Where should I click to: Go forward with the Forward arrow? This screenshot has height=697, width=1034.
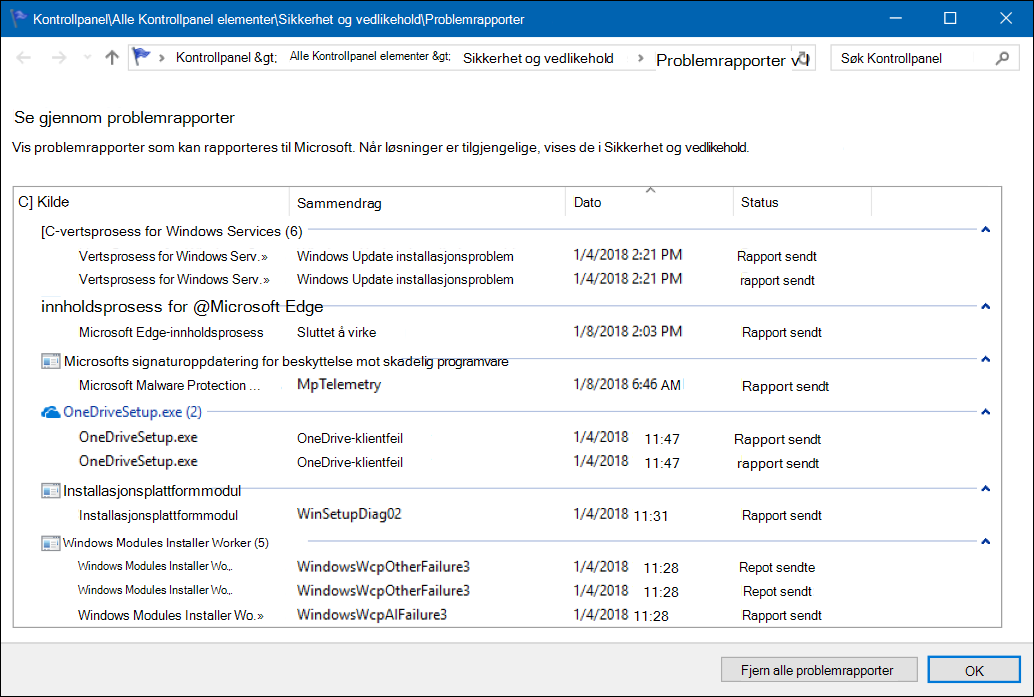pyautogui.click(x=59, y=58)
